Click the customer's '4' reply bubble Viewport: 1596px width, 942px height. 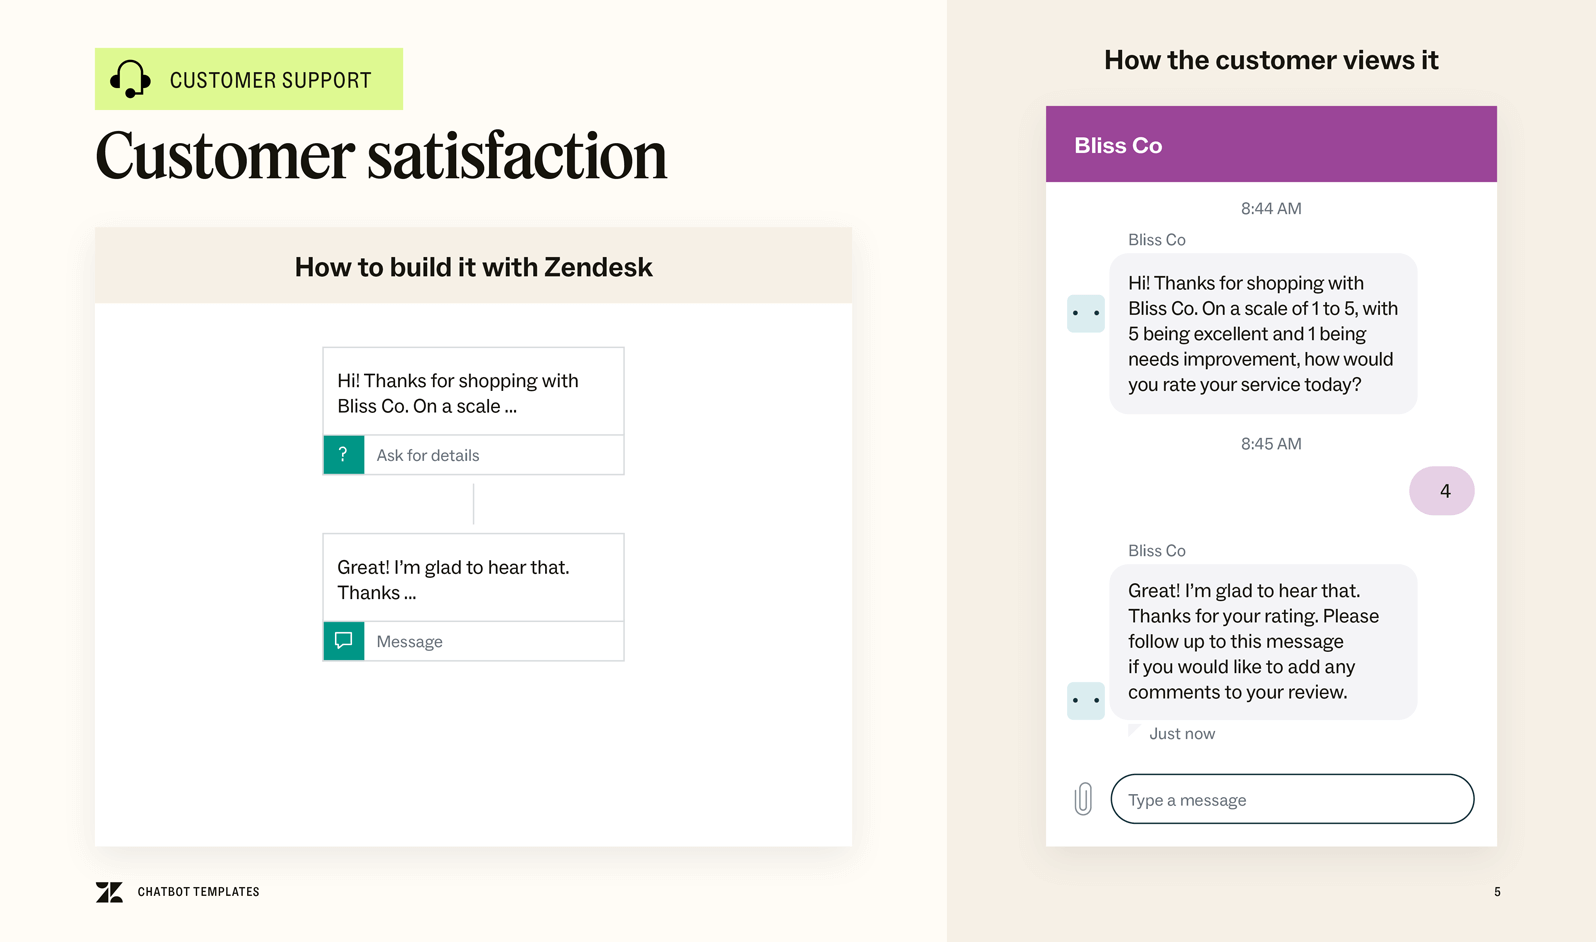[x=1441, y=491]
